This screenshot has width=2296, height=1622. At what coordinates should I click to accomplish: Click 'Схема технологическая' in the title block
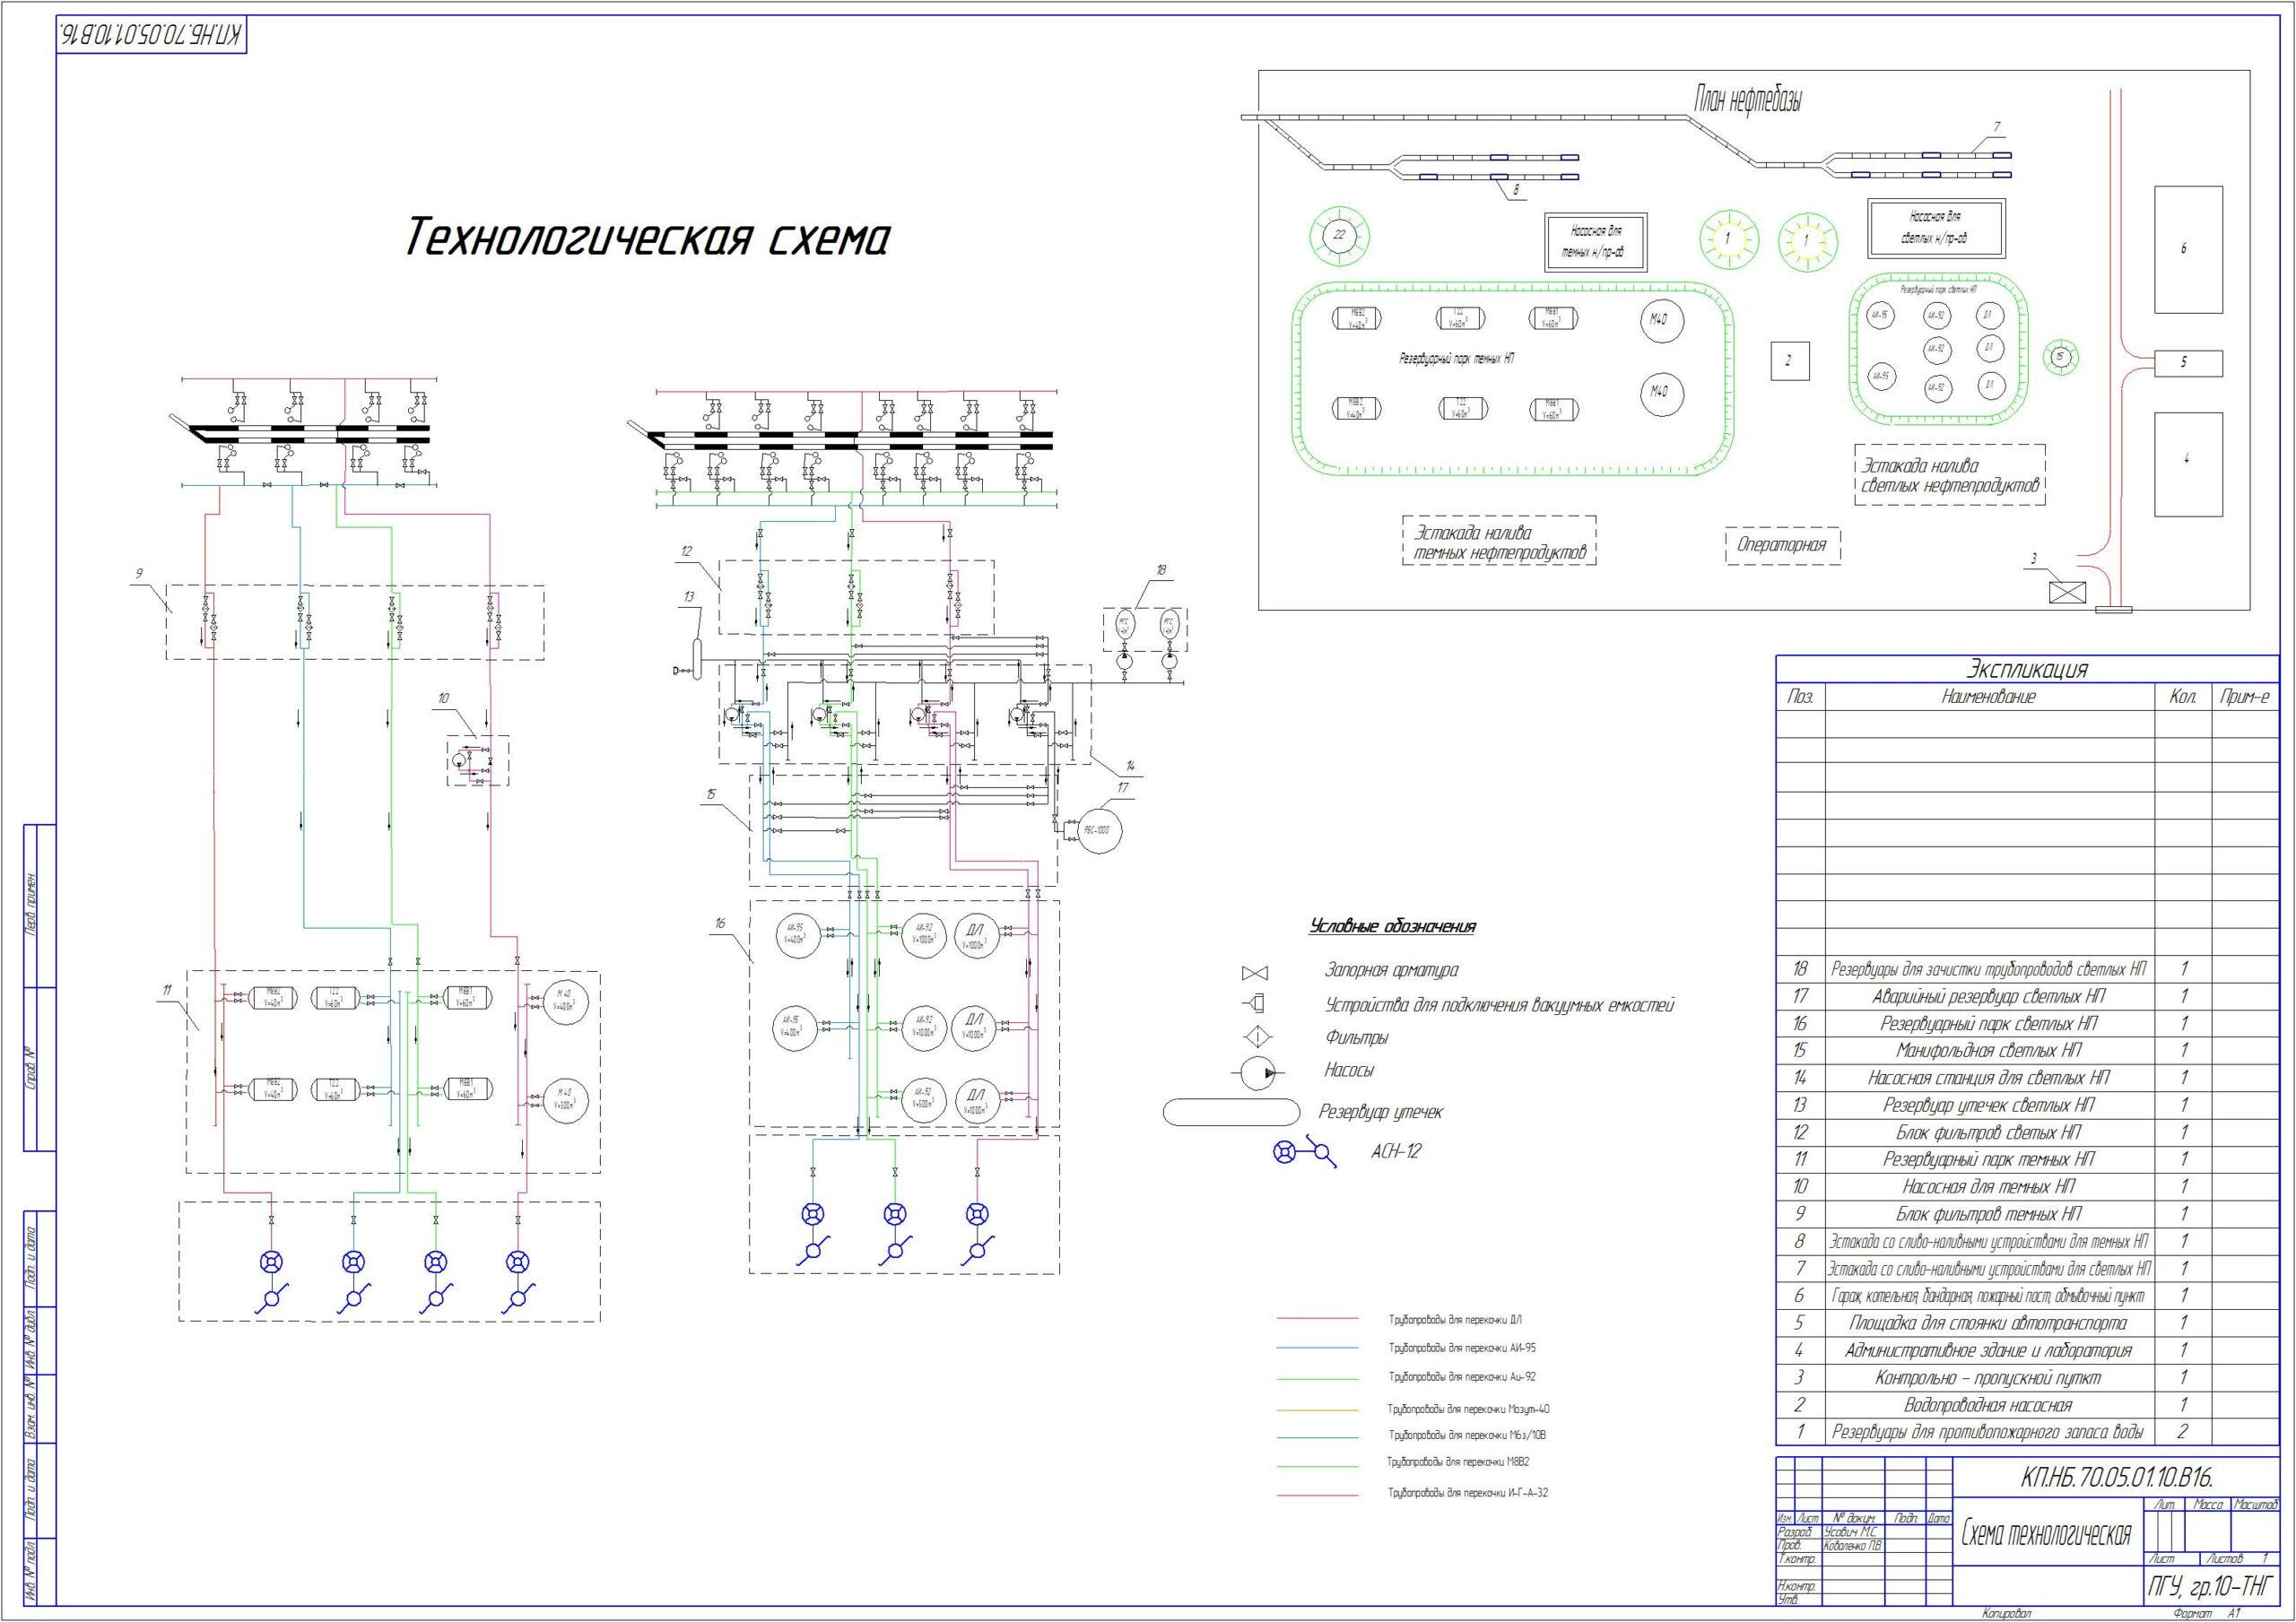pos(2046,1534)
